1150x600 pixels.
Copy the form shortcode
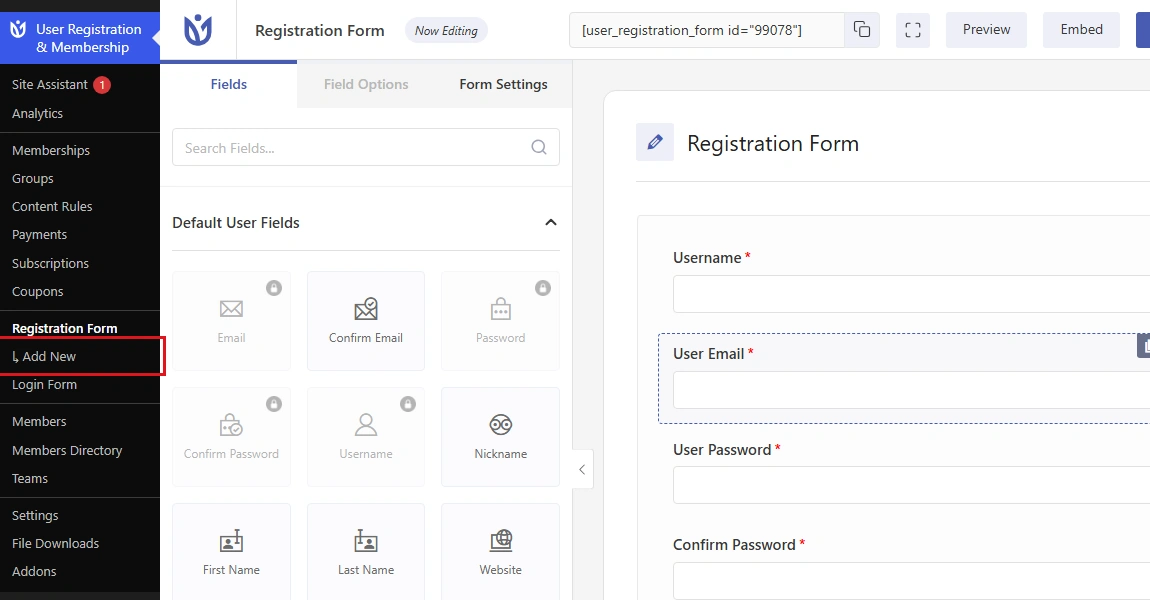[x=862, y=30]
